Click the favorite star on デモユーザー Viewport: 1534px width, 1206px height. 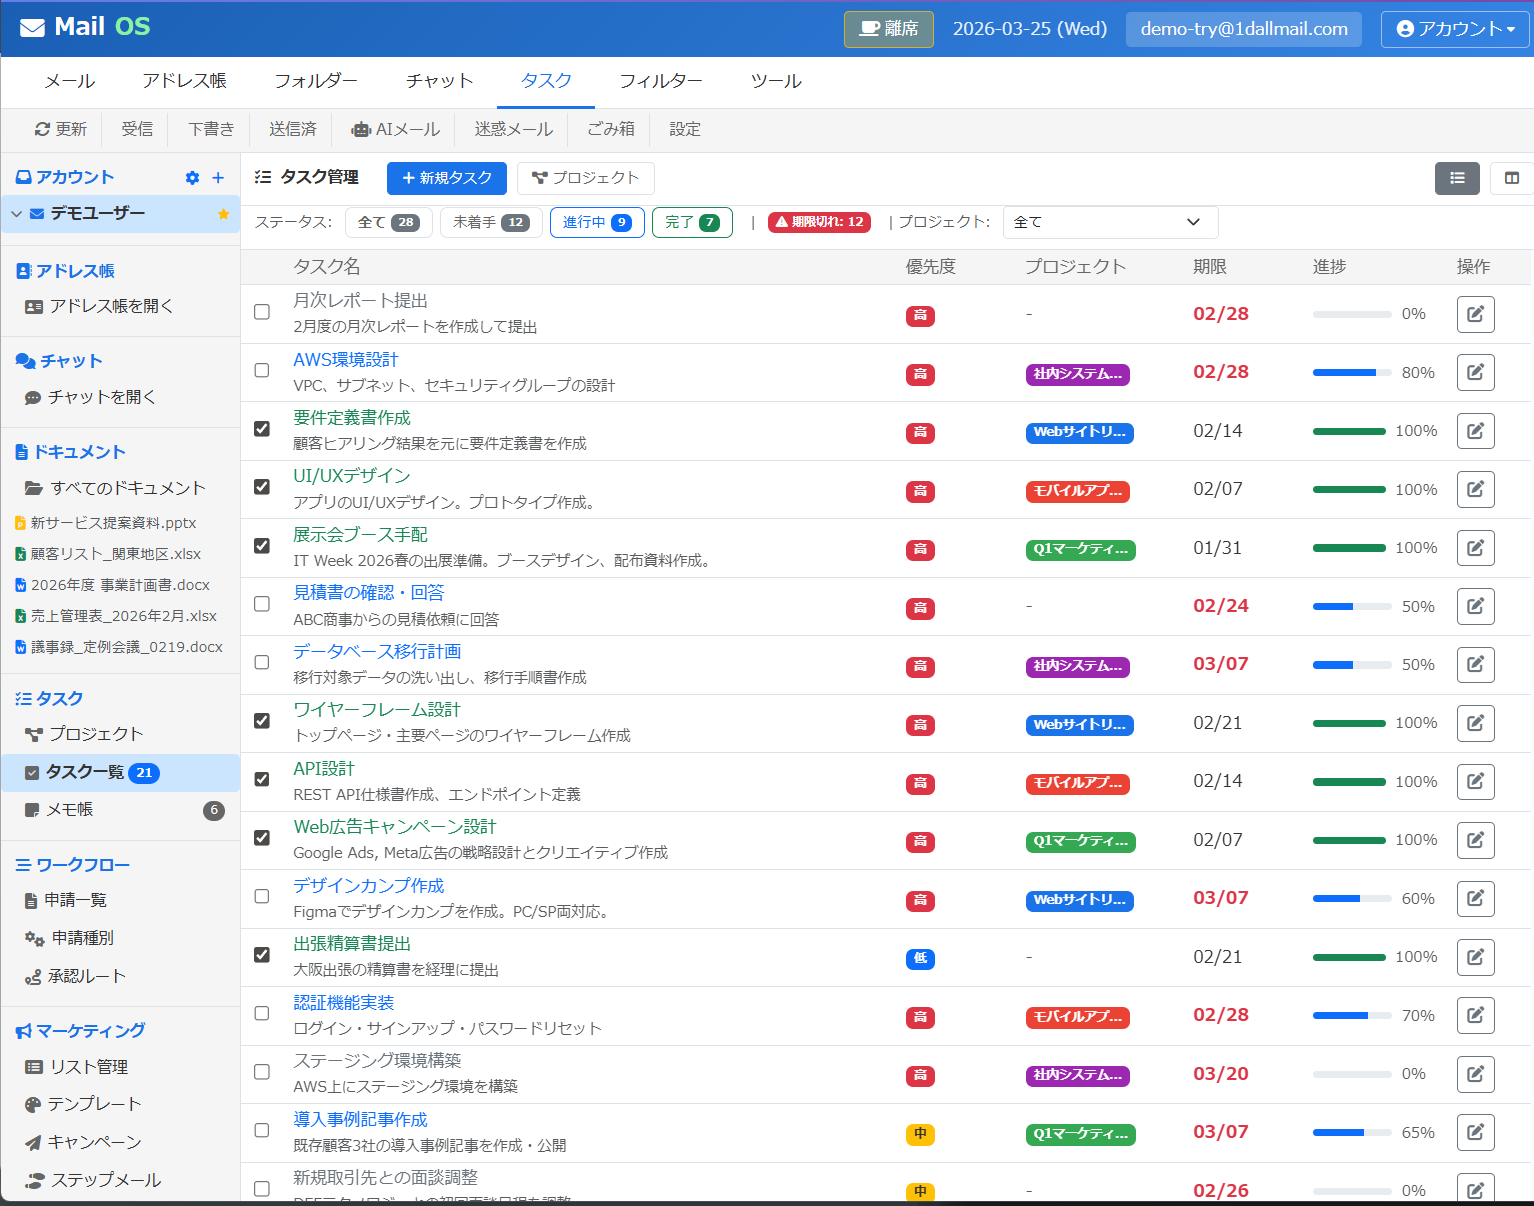223,213
